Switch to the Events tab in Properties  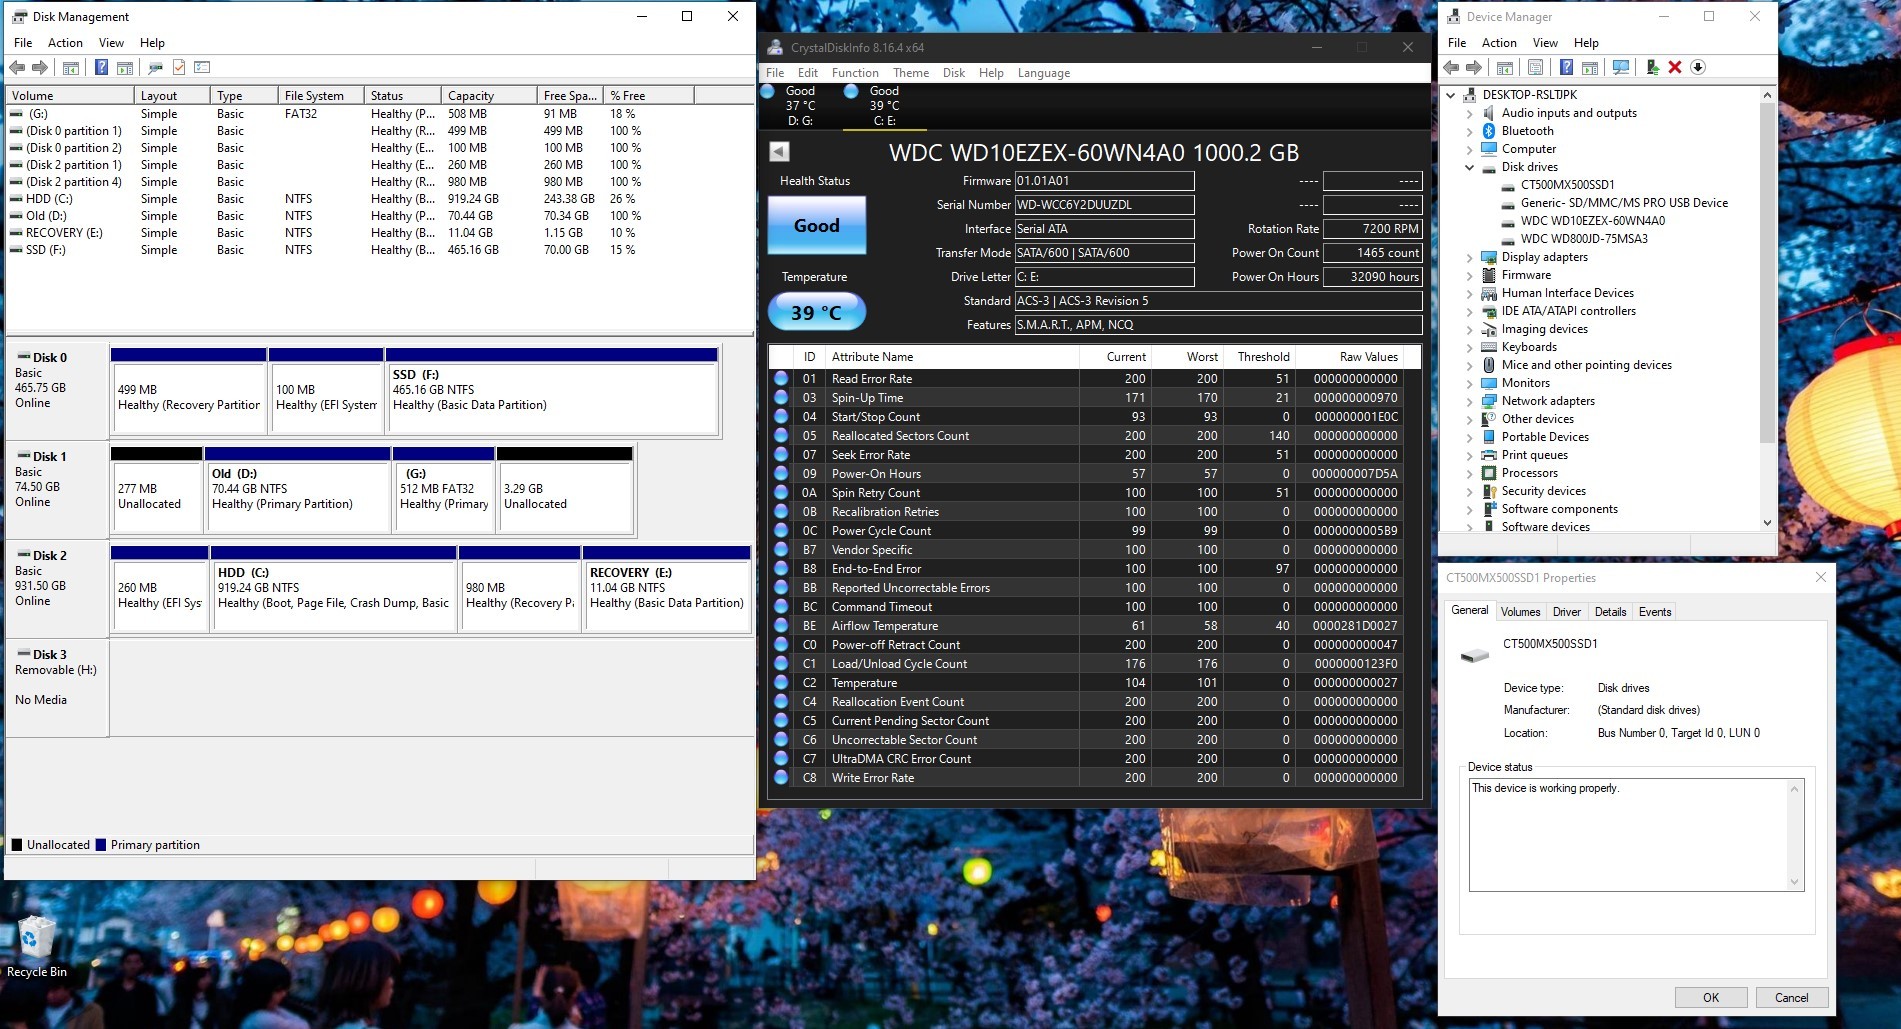1655,612
